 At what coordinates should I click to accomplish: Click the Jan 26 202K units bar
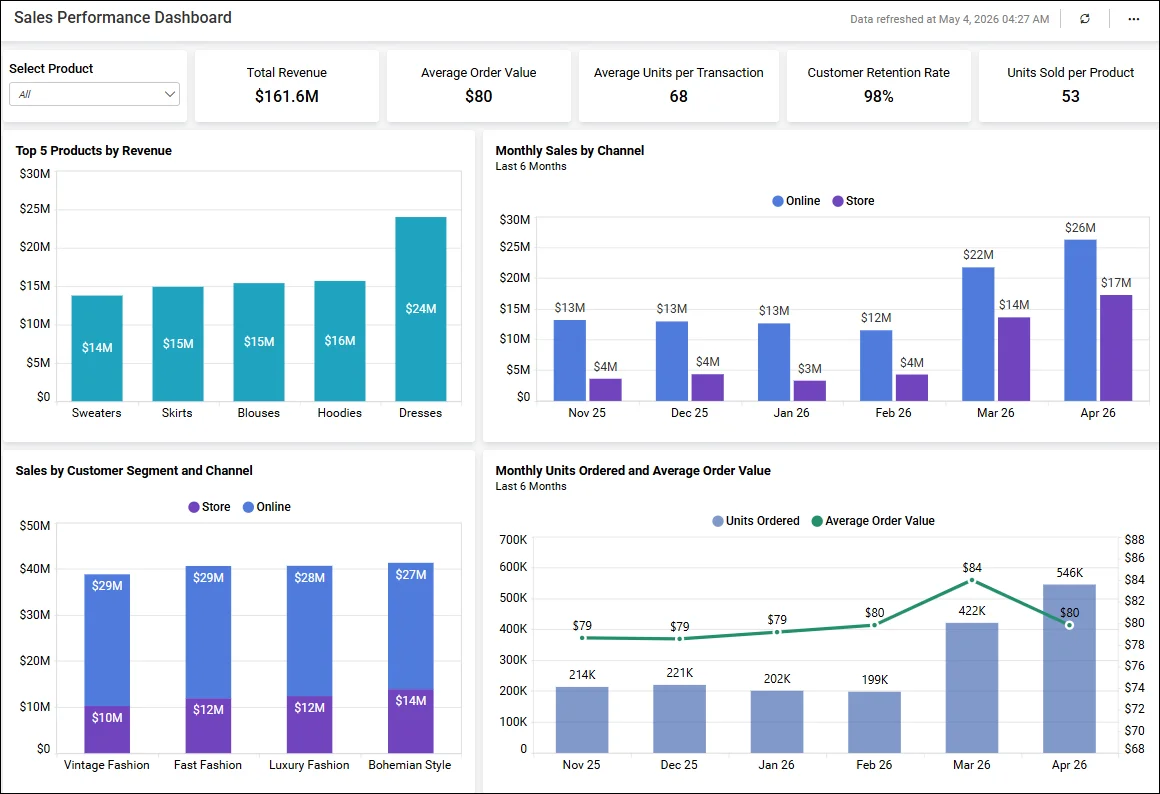click(777, 722)
